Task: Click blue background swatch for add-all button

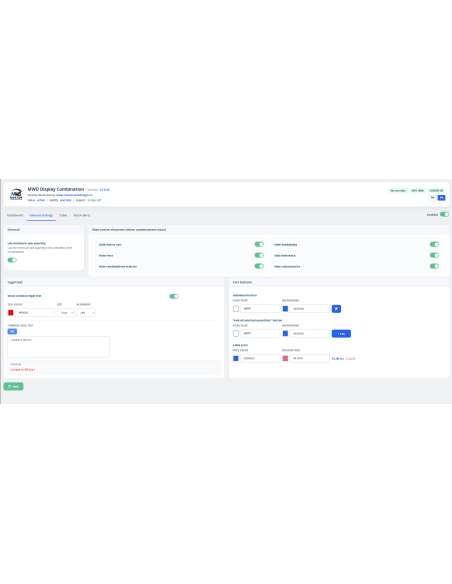Action: [285, 334]
